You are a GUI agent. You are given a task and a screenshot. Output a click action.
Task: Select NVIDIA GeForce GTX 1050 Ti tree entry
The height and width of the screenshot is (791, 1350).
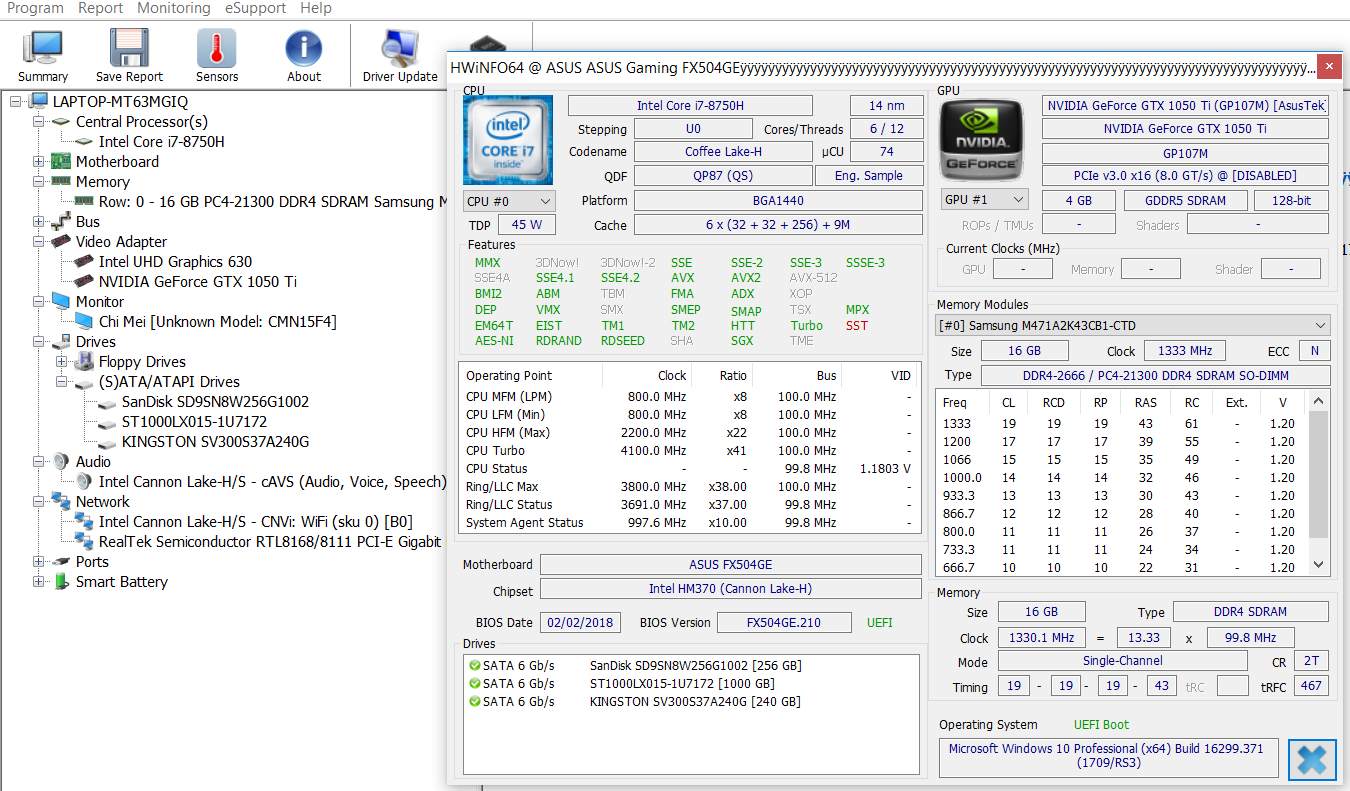pyautogui.click(x=197, y=281)
